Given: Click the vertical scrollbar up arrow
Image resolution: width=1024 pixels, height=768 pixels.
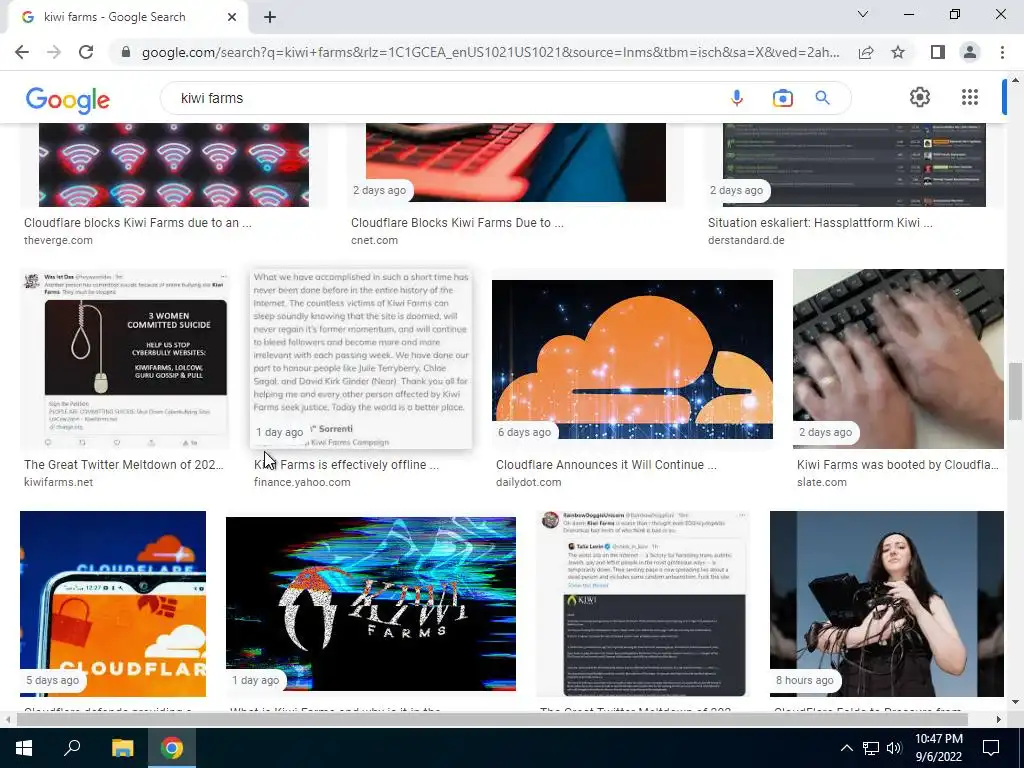Looking at the screenshot, I should [1015, 80].
